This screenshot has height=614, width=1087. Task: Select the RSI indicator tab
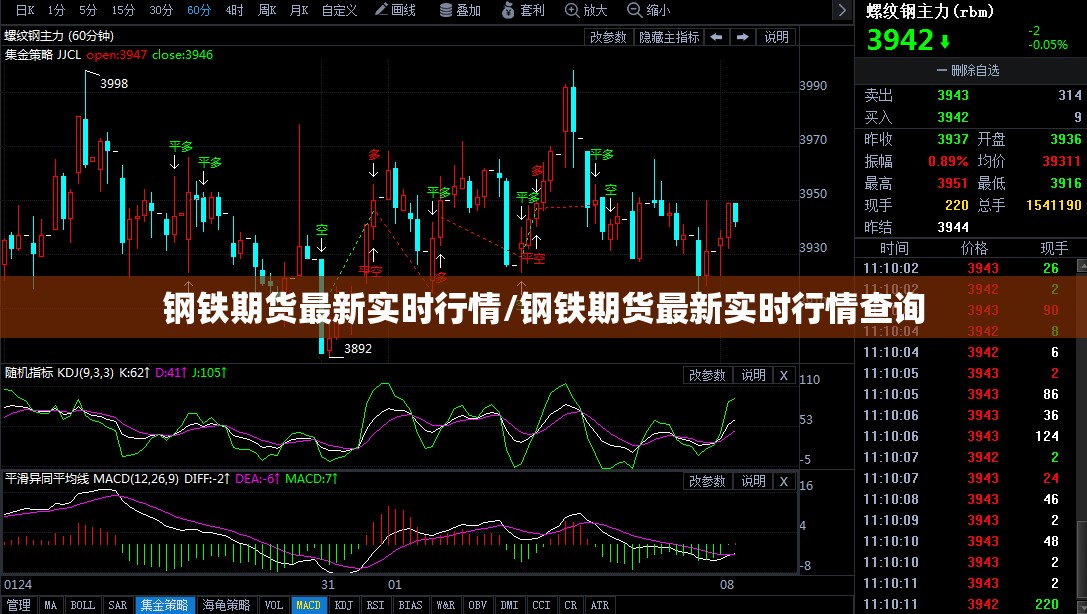(376, 605)
